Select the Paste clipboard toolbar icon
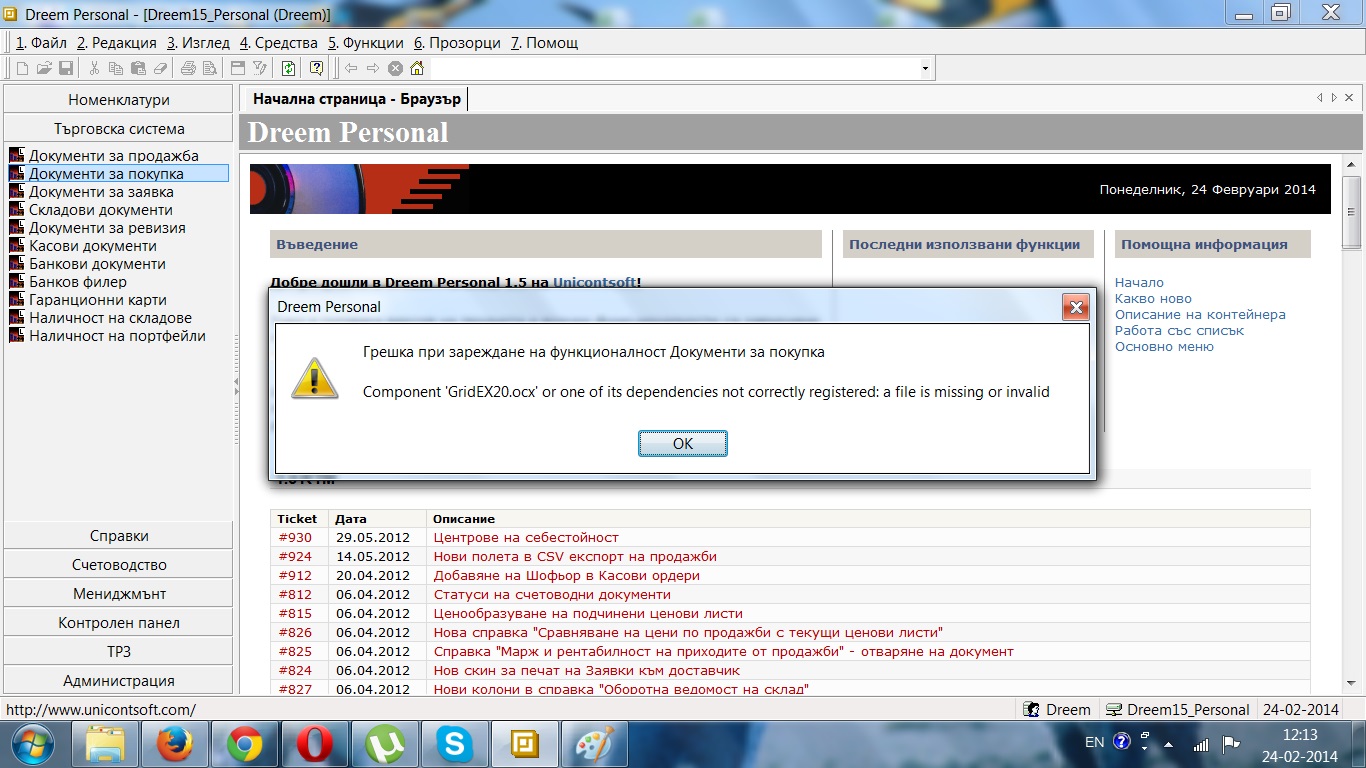 point(138,68)
